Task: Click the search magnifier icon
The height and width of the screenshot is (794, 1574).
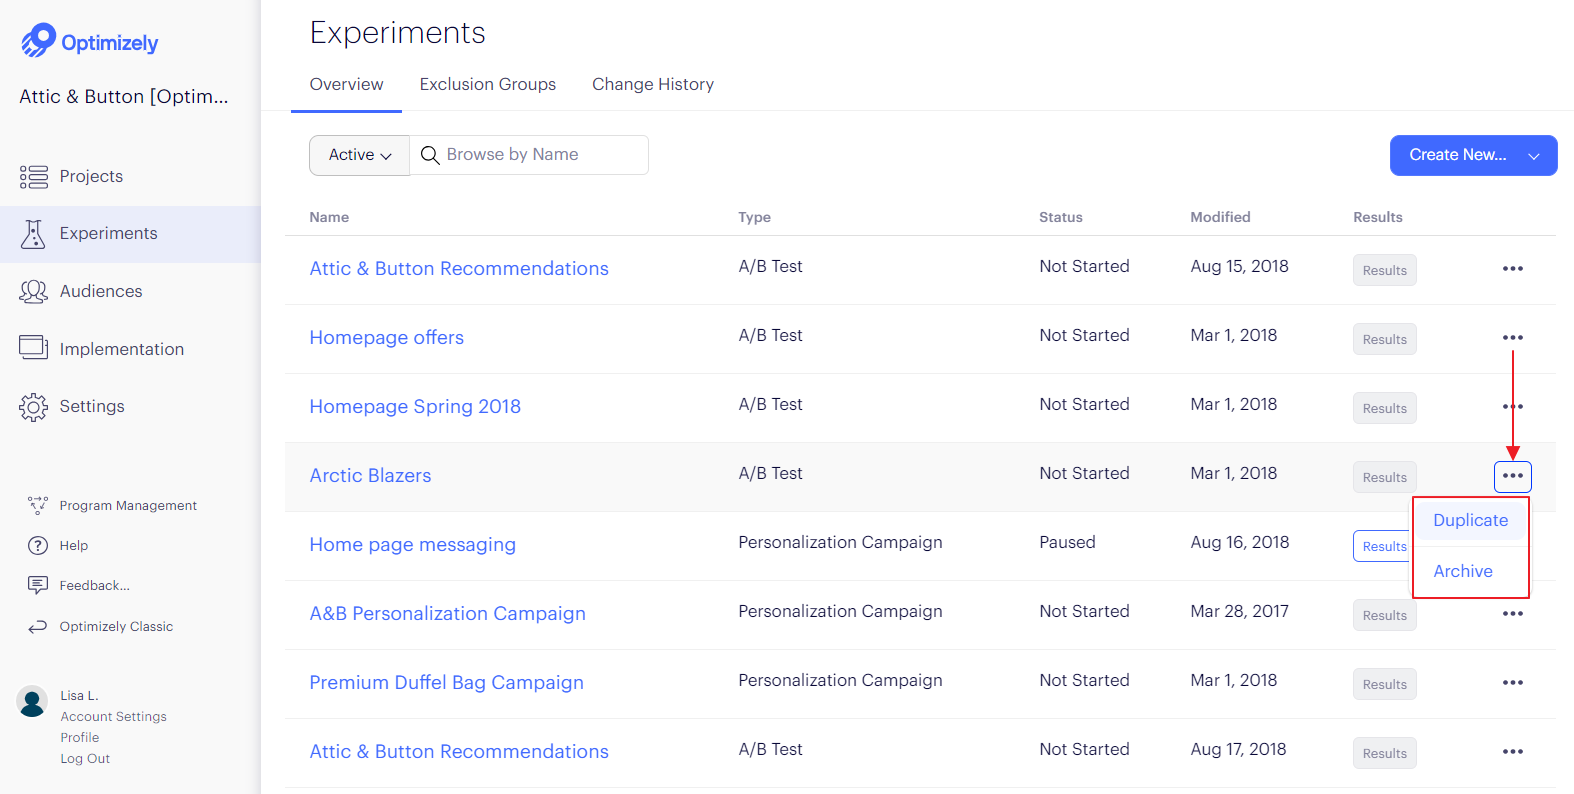Action: [430, 155]
